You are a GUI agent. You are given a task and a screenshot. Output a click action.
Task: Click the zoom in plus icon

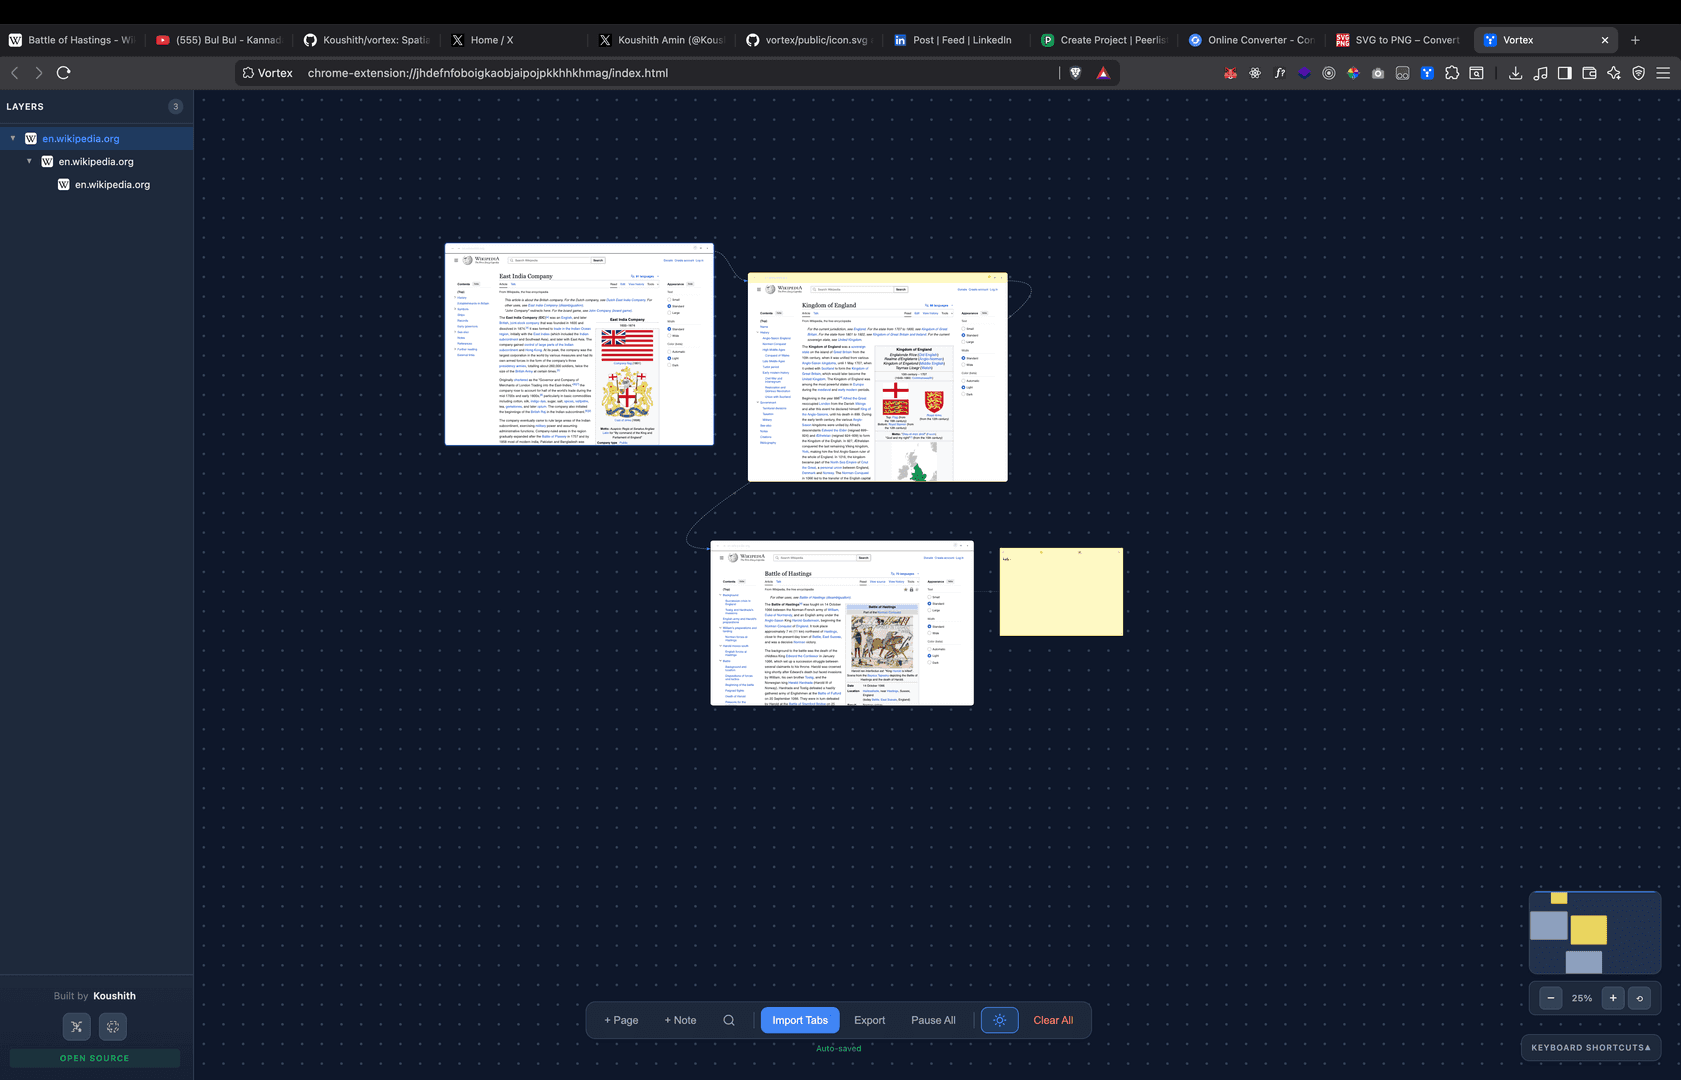coord(1613,998)
